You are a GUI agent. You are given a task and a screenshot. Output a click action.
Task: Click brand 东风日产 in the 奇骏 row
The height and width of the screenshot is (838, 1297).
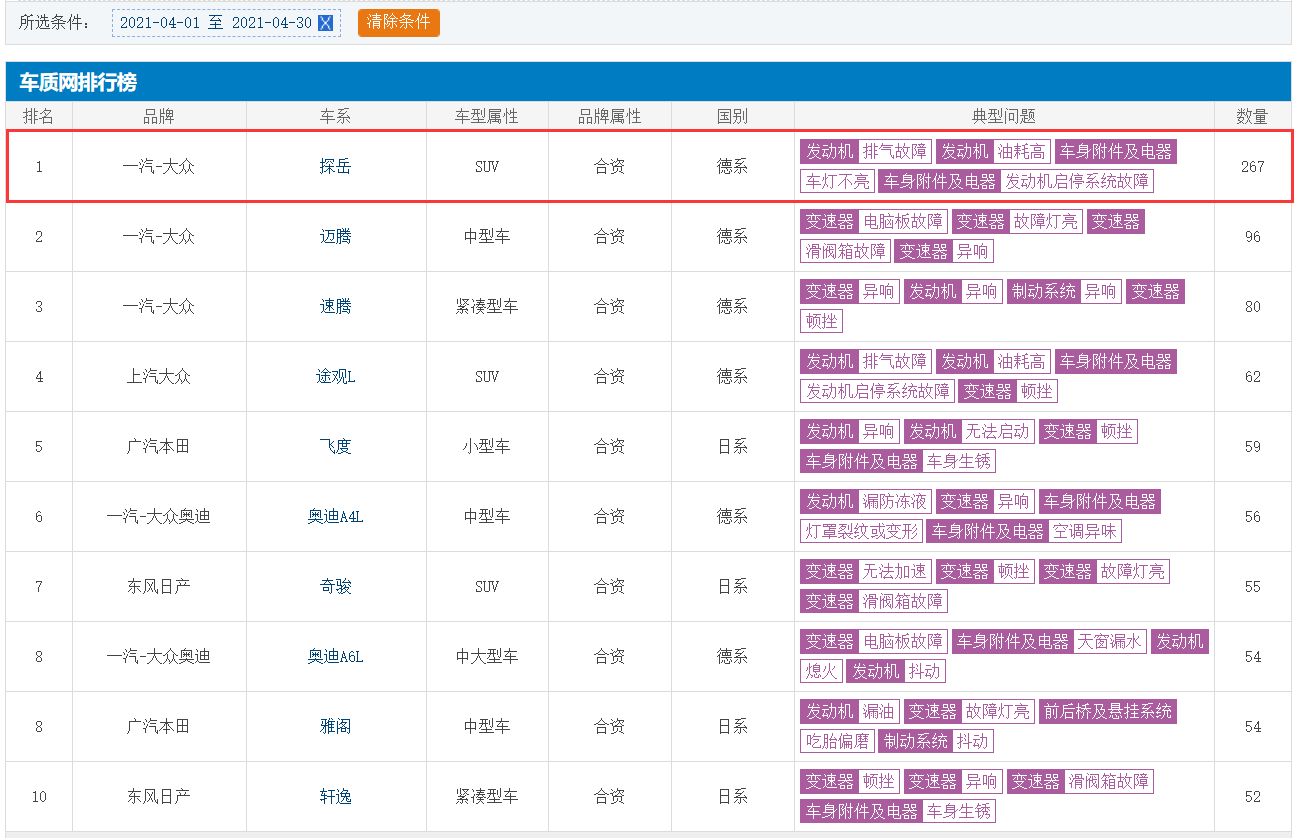[x=159, y=587]
